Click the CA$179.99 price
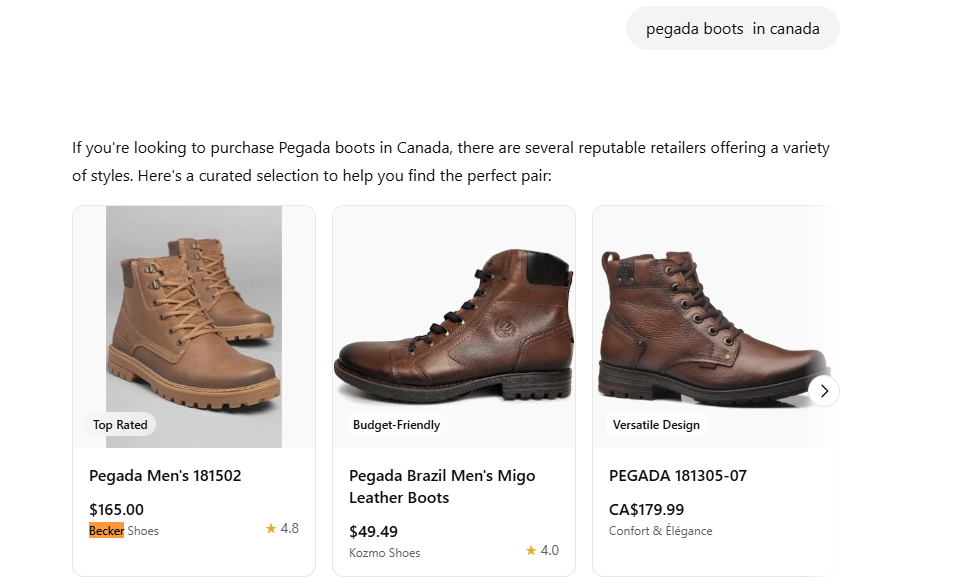The width and height of the screenshot is (961, 586). tap(646, 510)
